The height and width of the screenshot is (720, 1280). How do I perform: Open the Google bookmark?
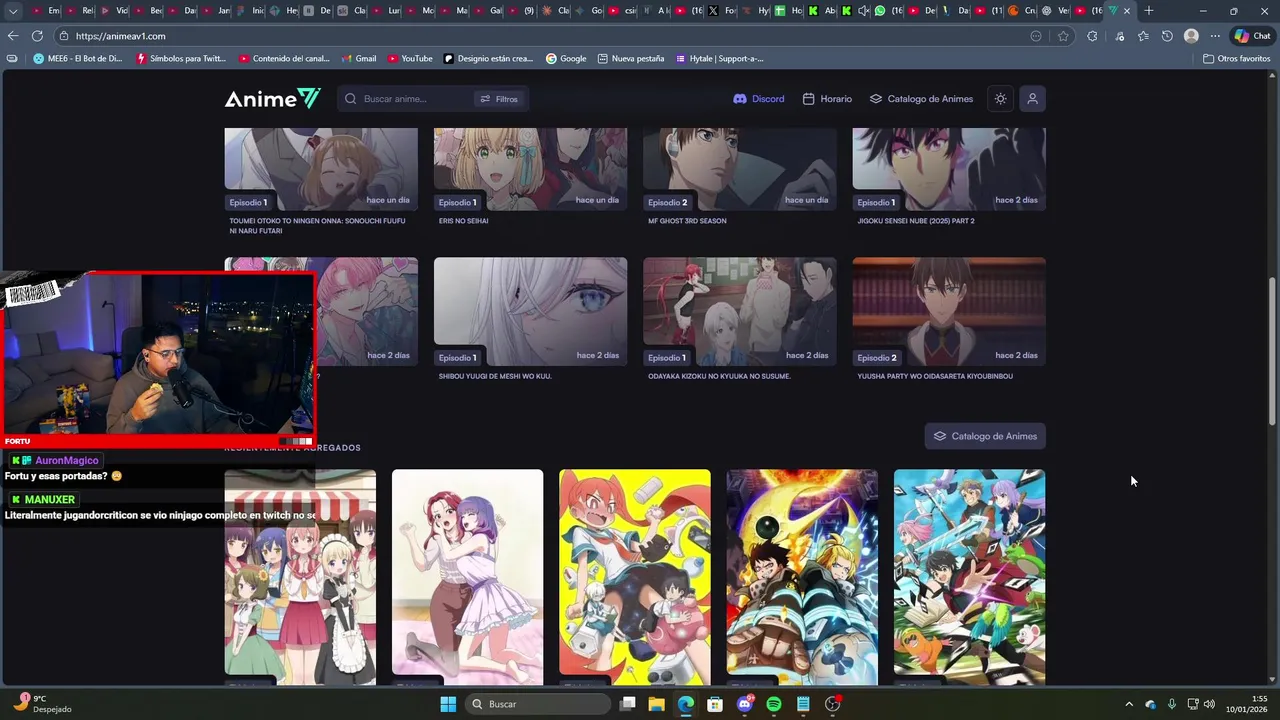click(x=566, y=59)
